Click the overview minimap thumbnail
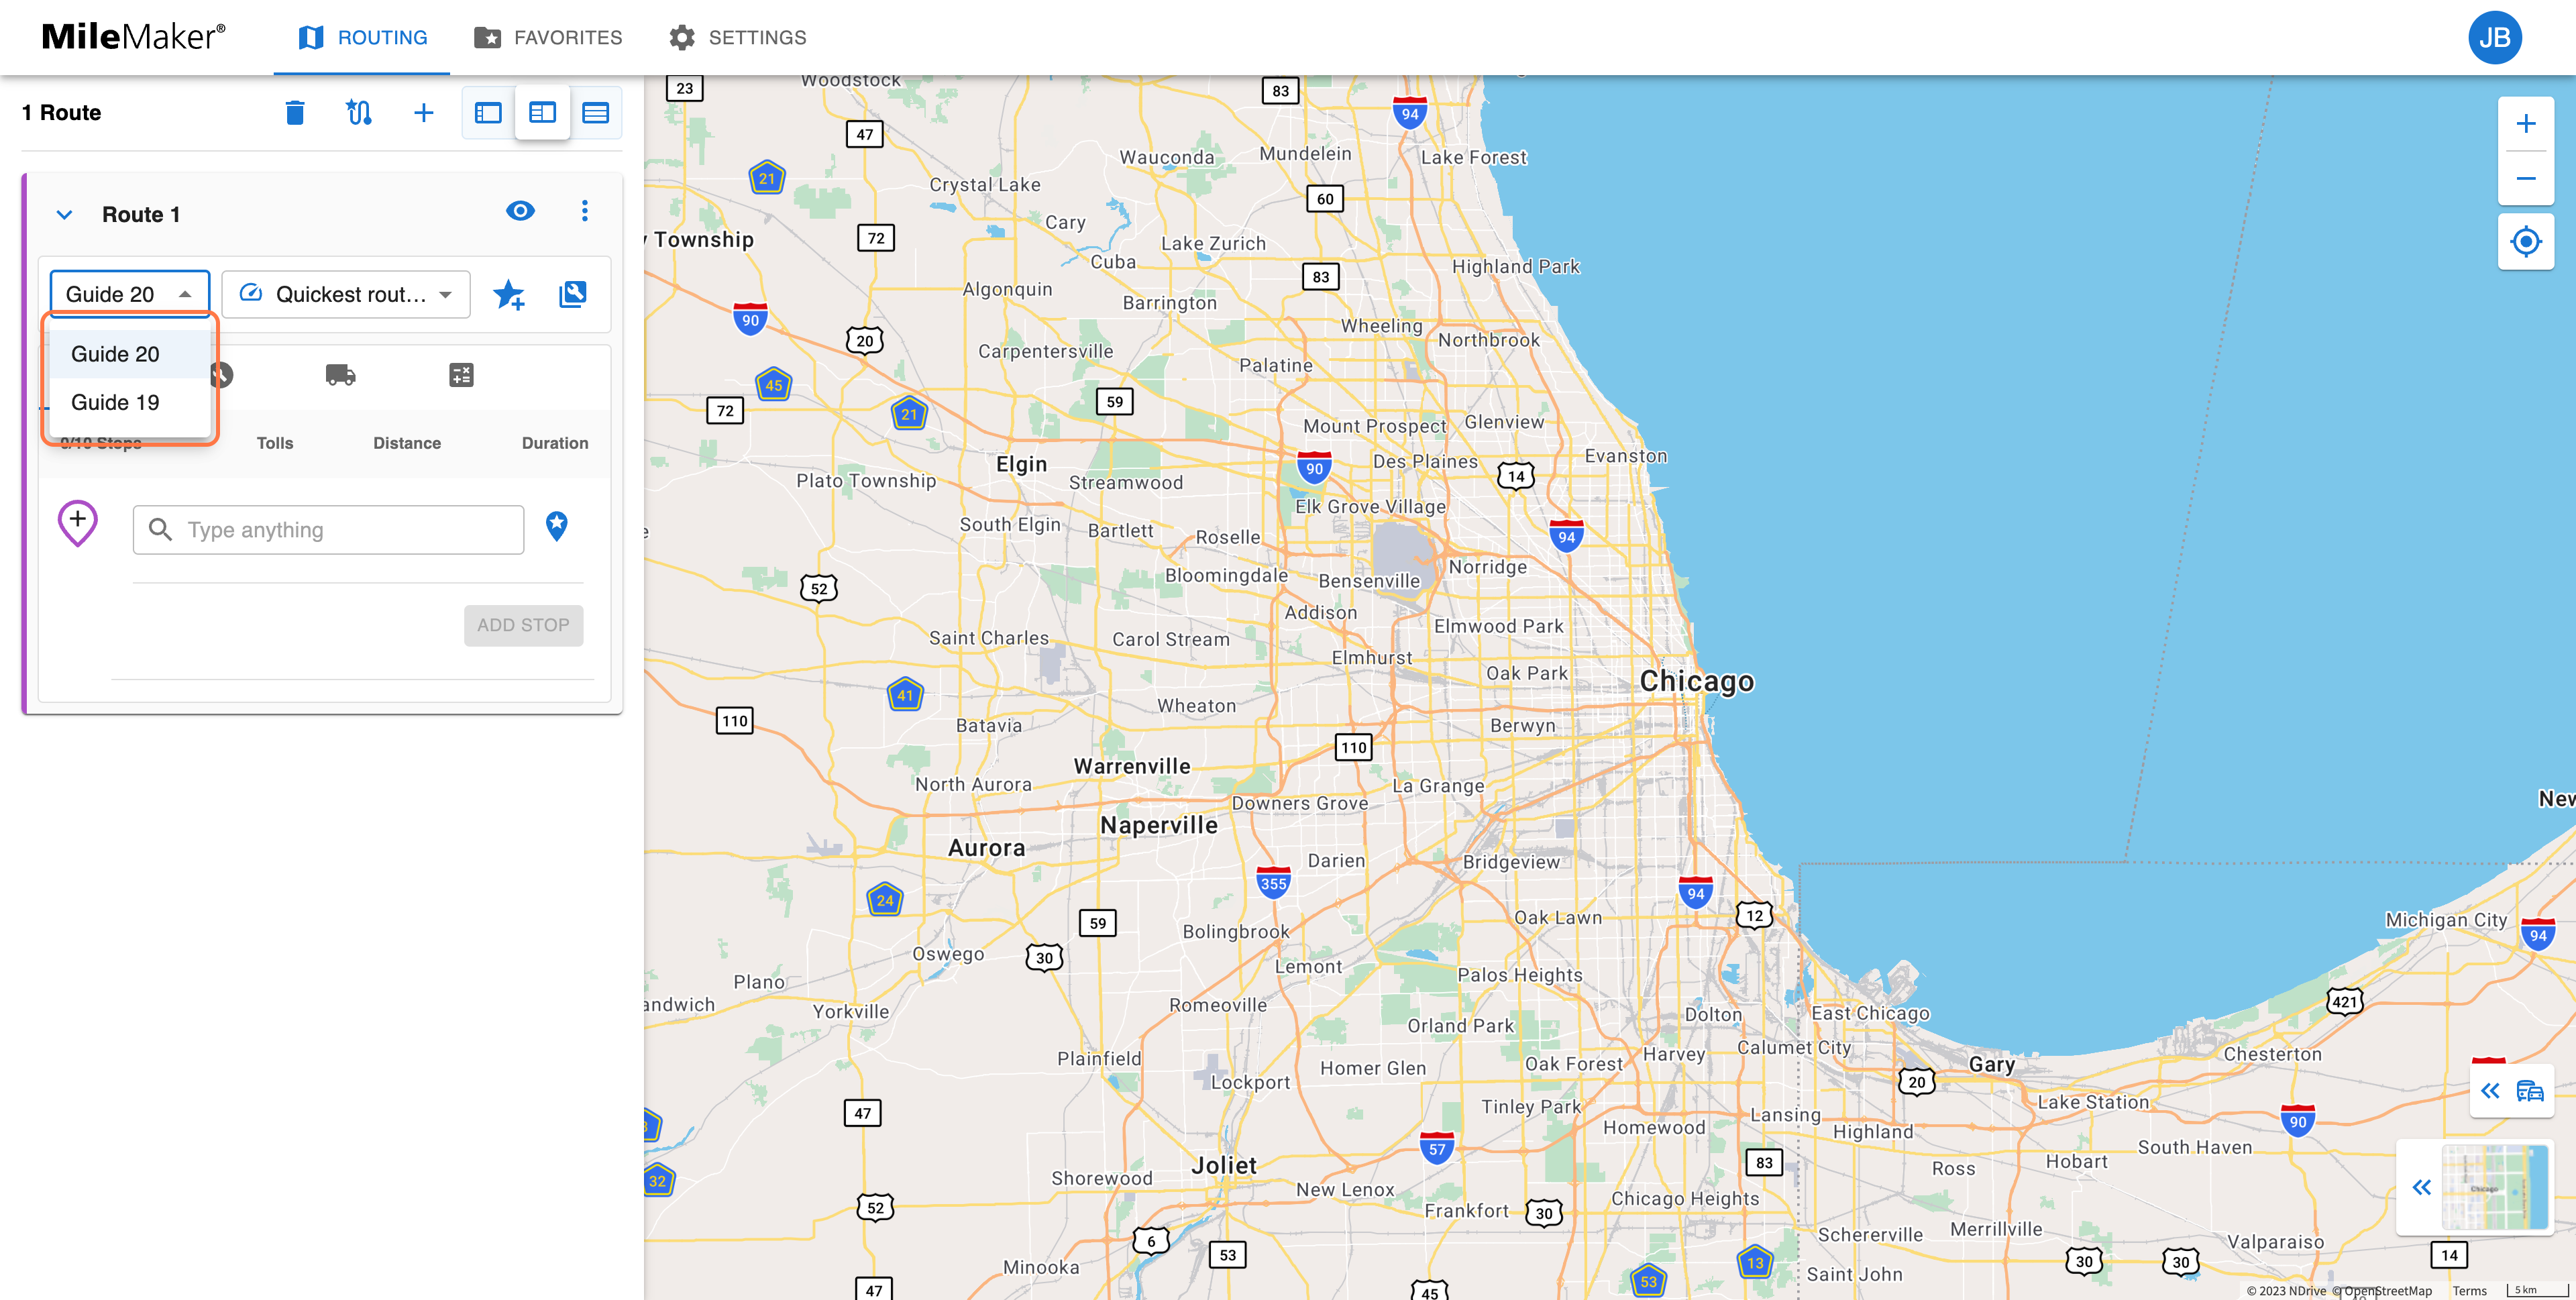This screenshot has height=1300, width=2576. pyautogui.click(x=2495, y=1187)
